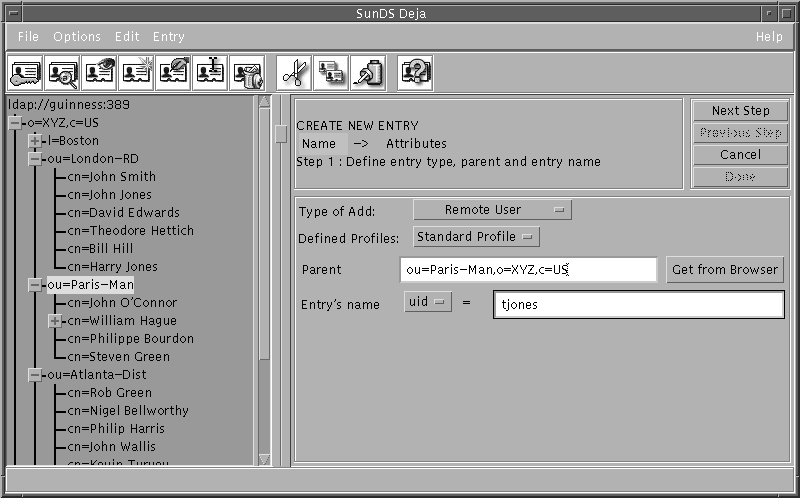This screenshot has height=498, width=800.
Task: Click the greyed Done button
Action: (740, 177)
